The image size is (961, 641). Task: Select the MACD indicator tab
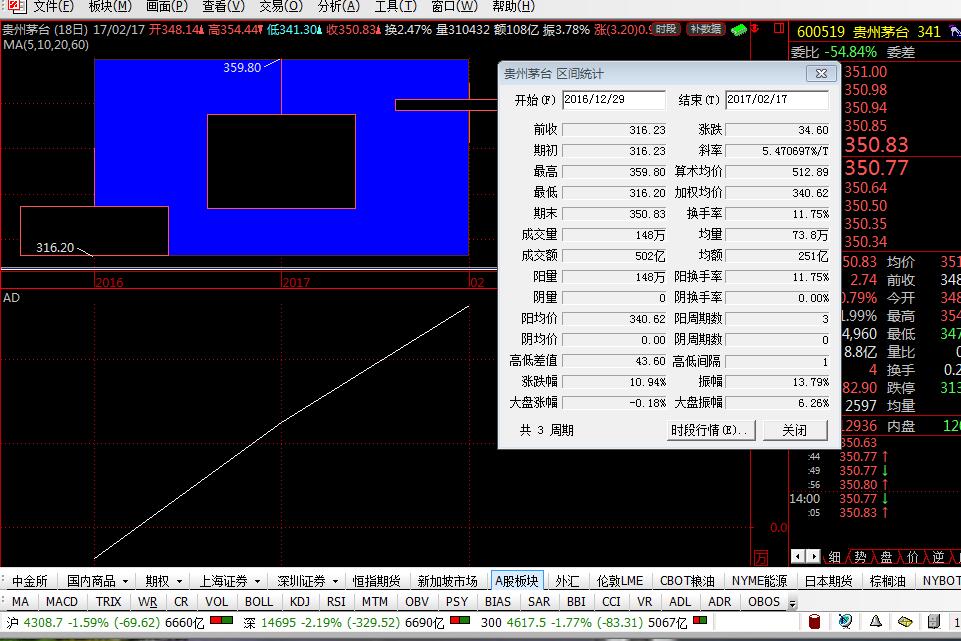(x=62, y=602)
